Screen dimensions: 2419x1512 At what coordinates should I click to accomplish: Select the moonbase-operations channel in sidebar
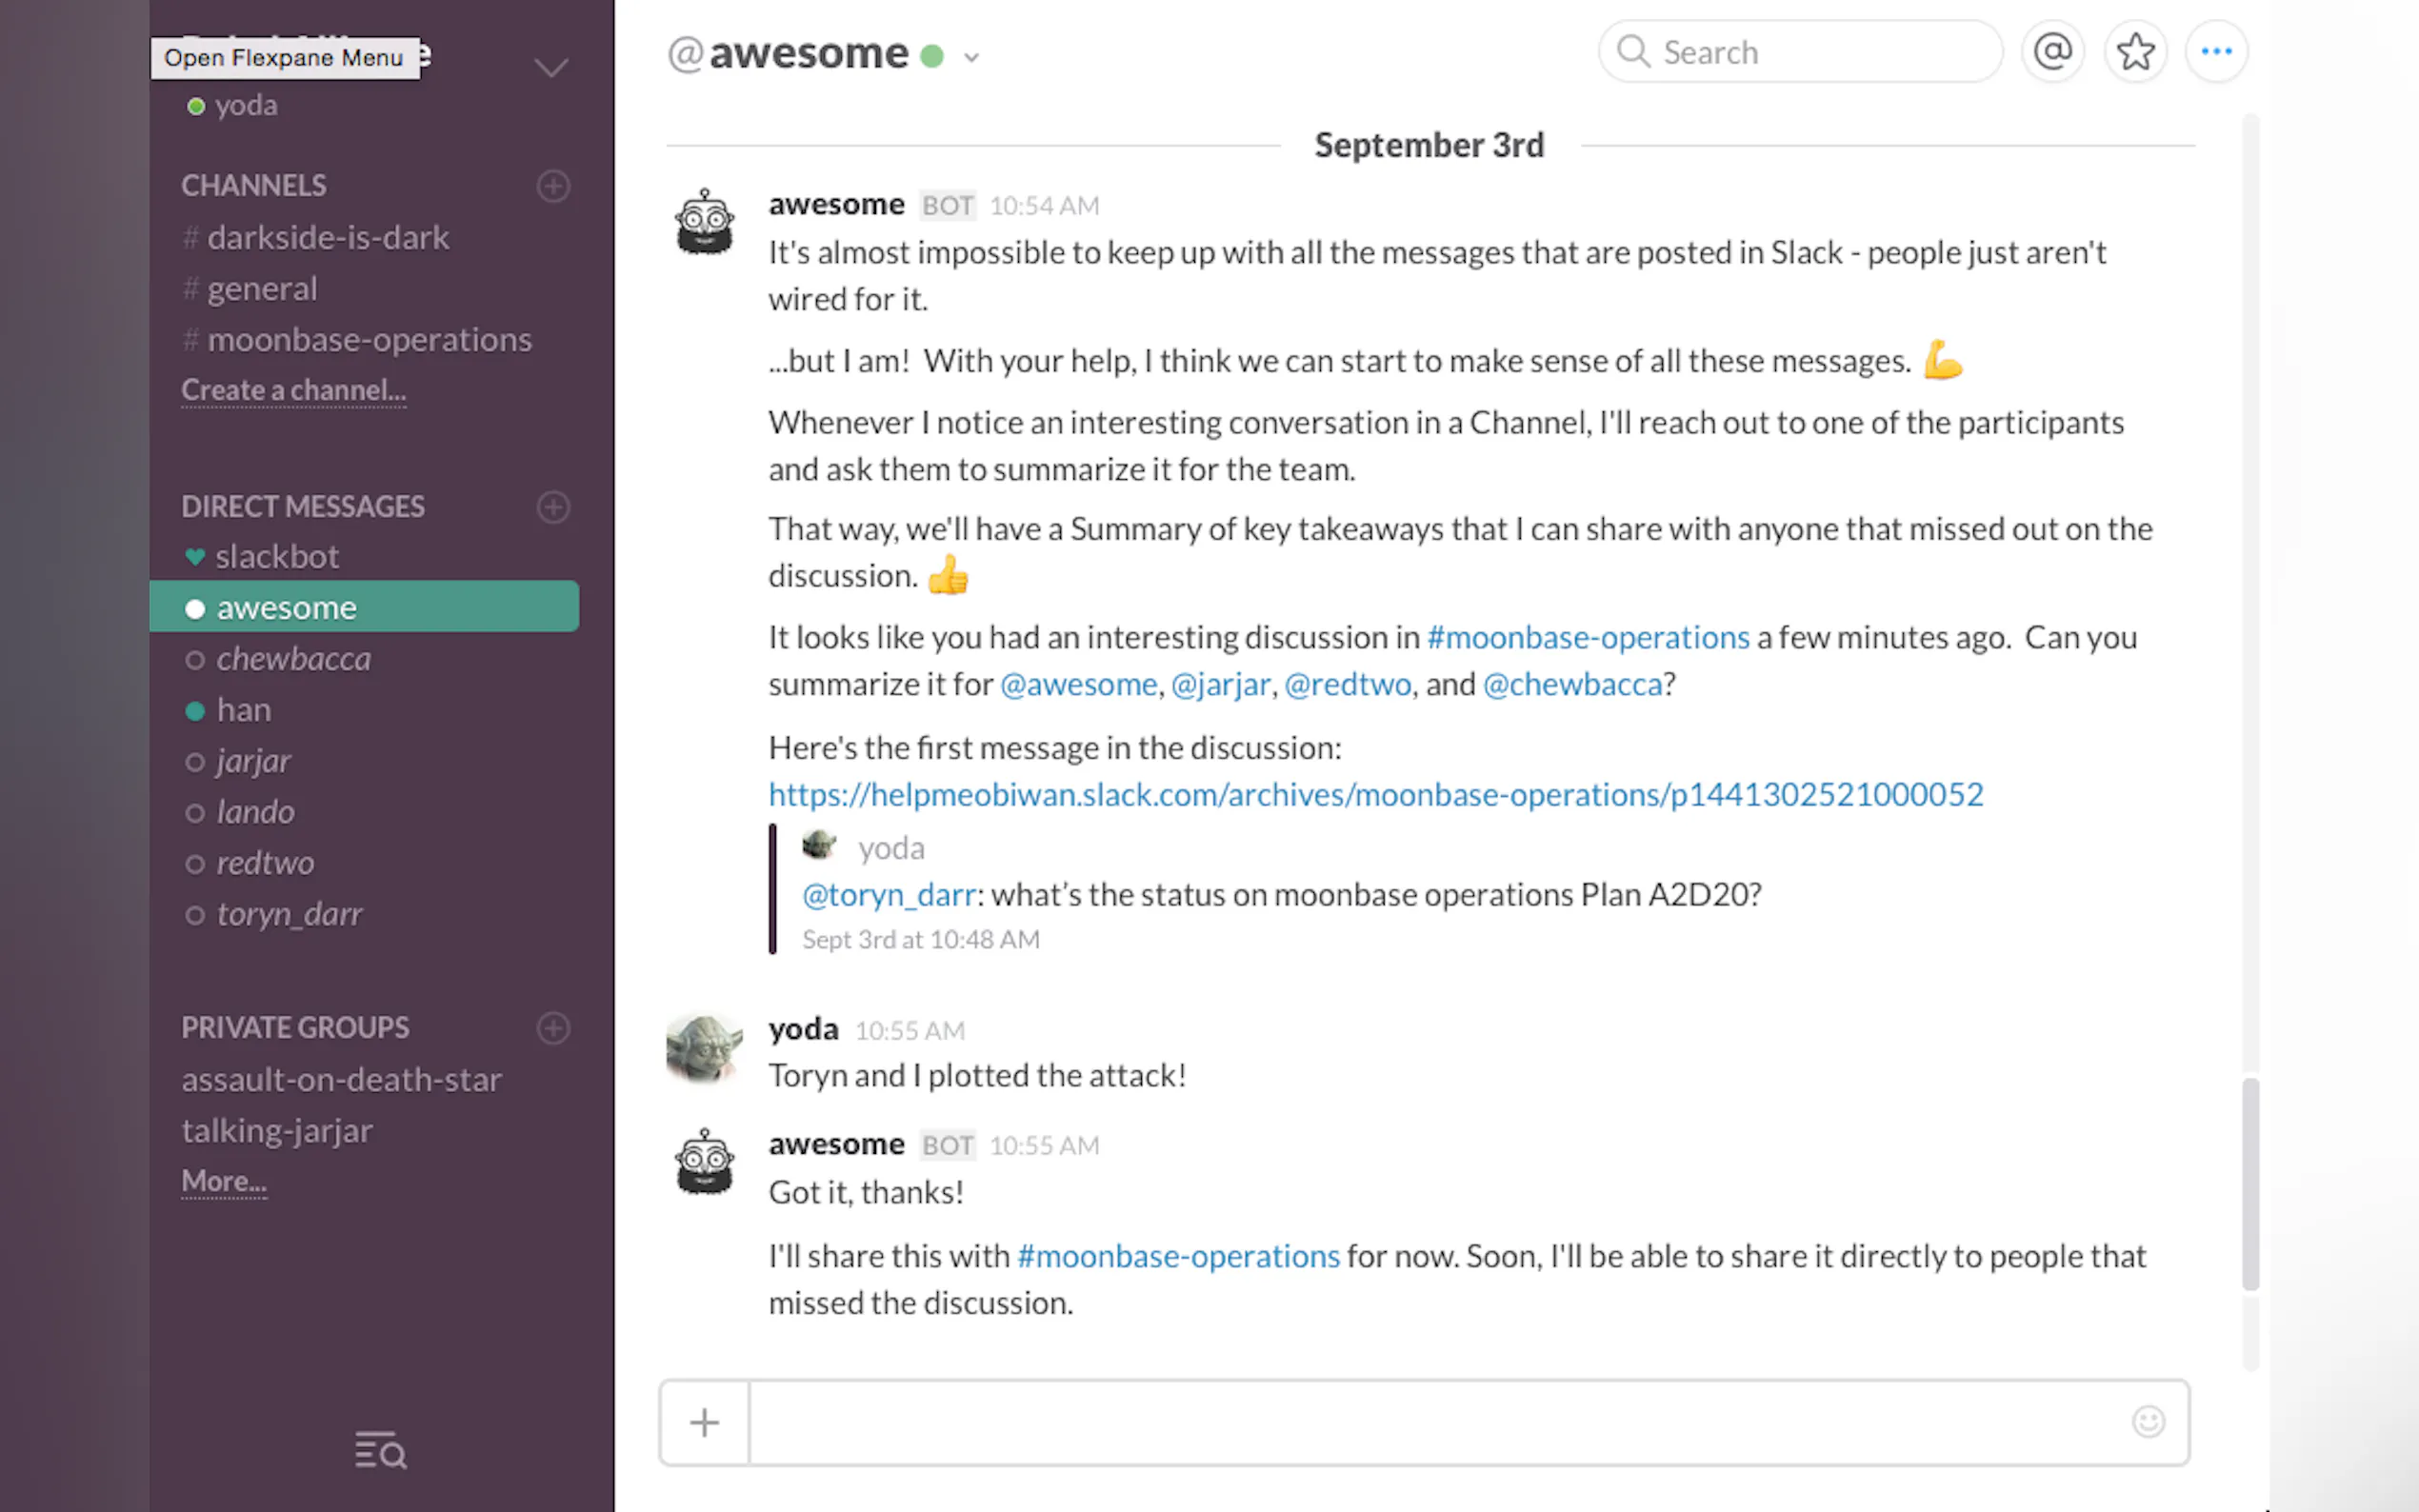(x=369, y=340)
